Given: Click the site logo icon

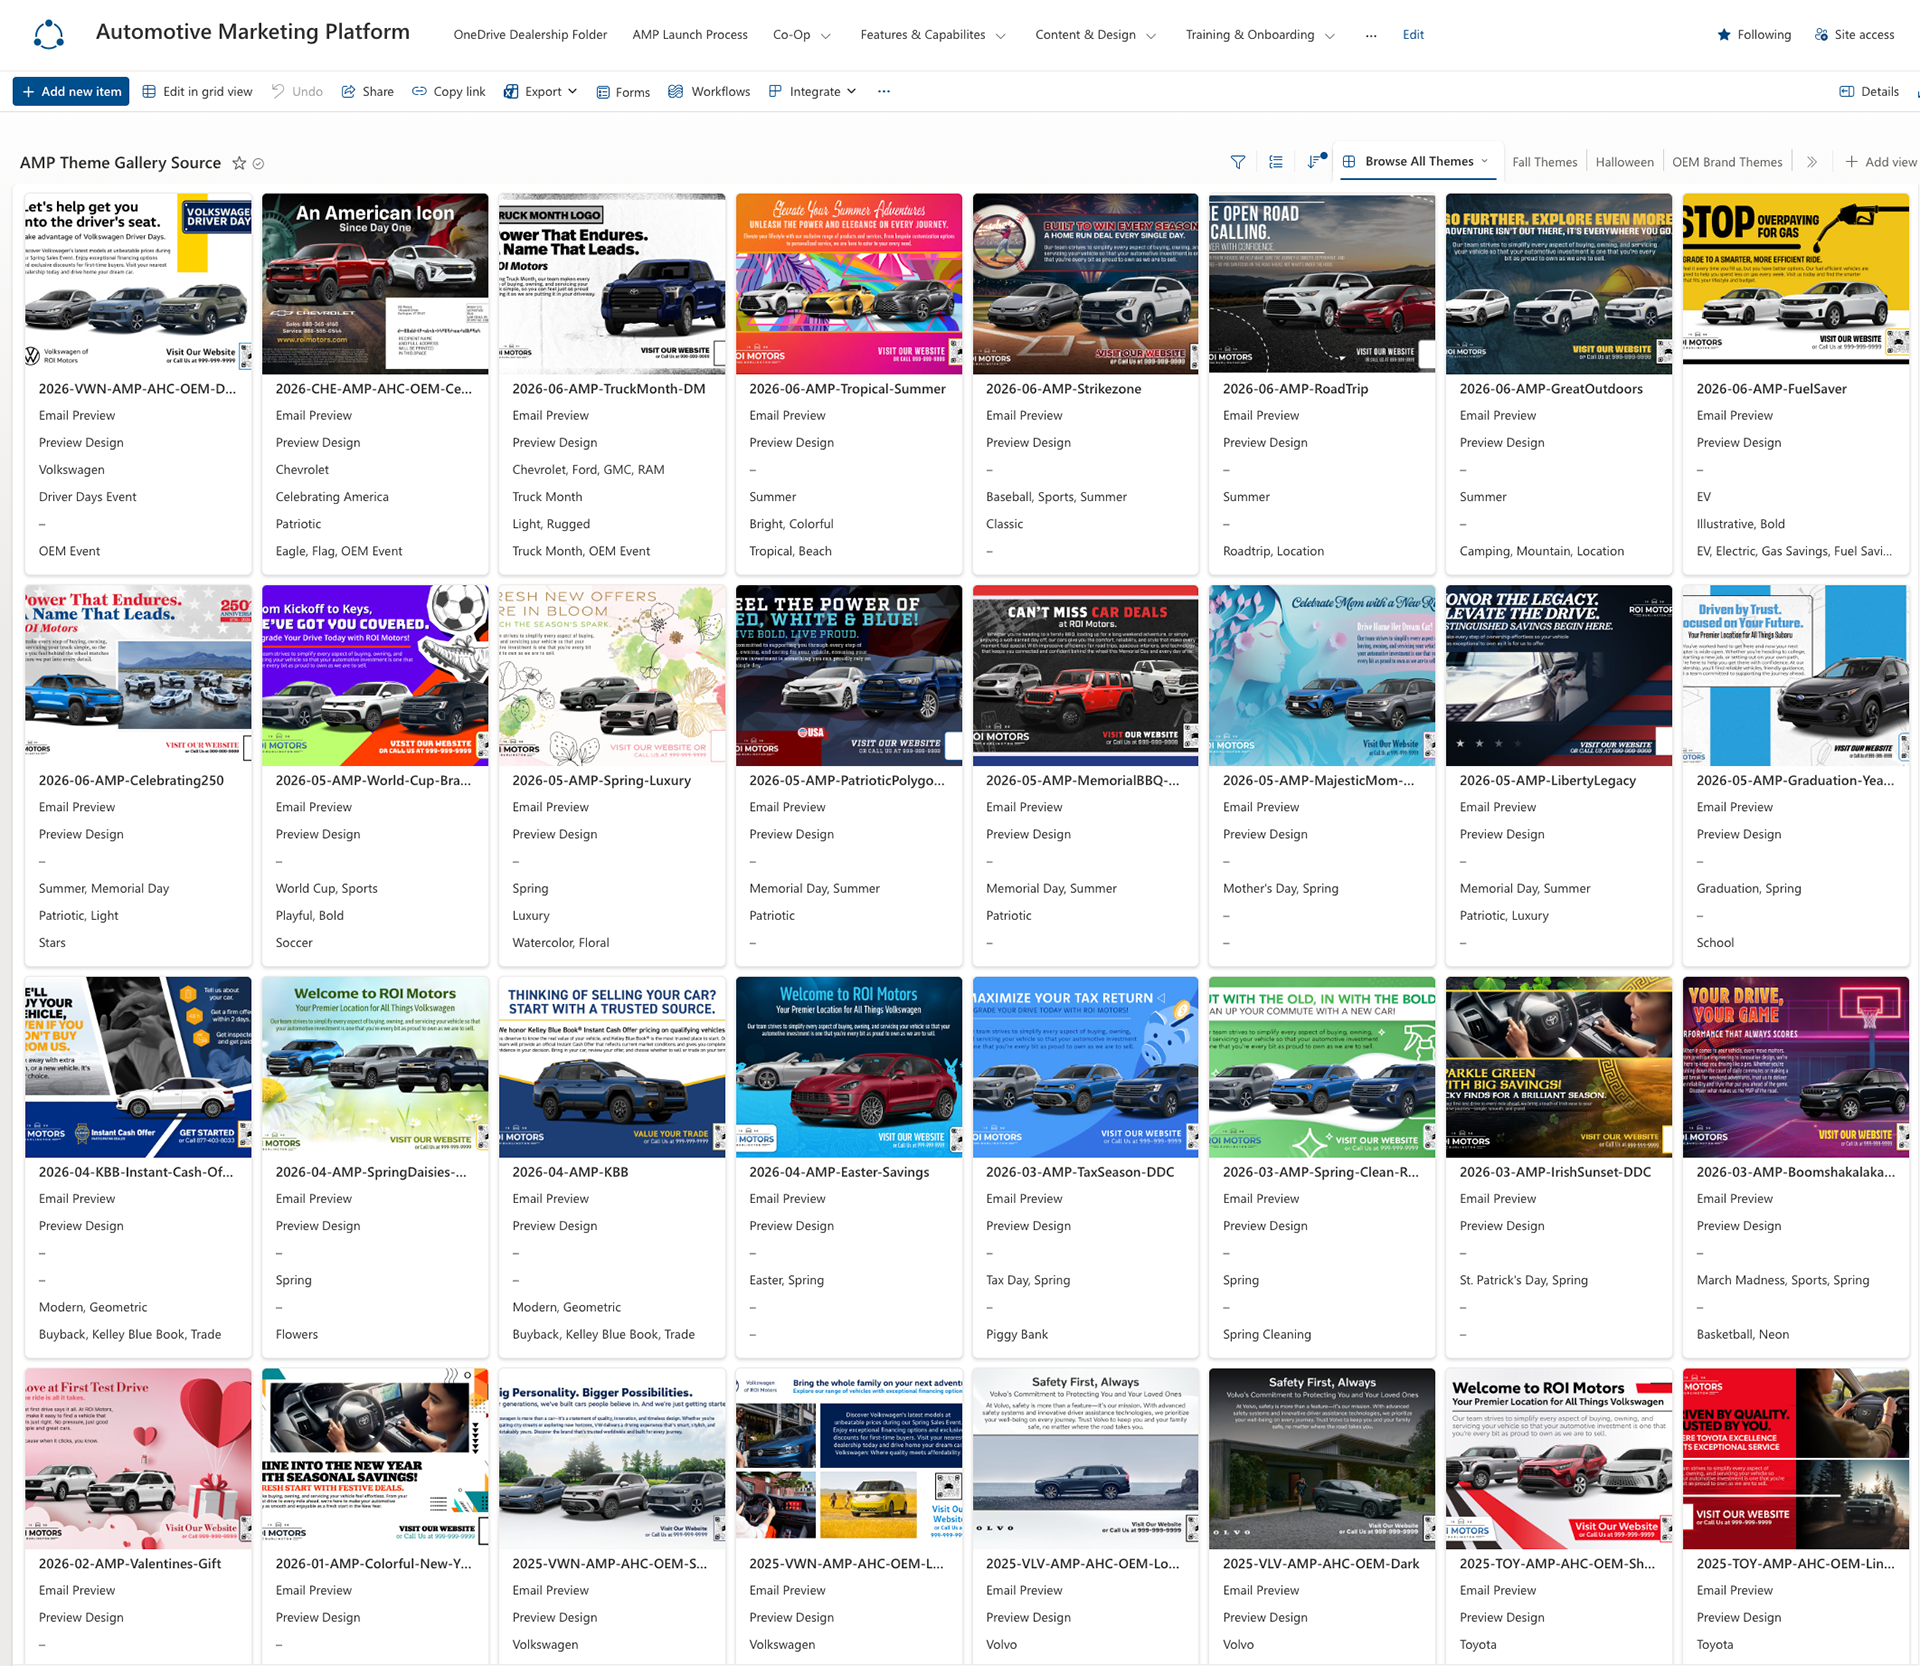Looking at the screenshot, I should pyautogui.click(x=49, y=35).
